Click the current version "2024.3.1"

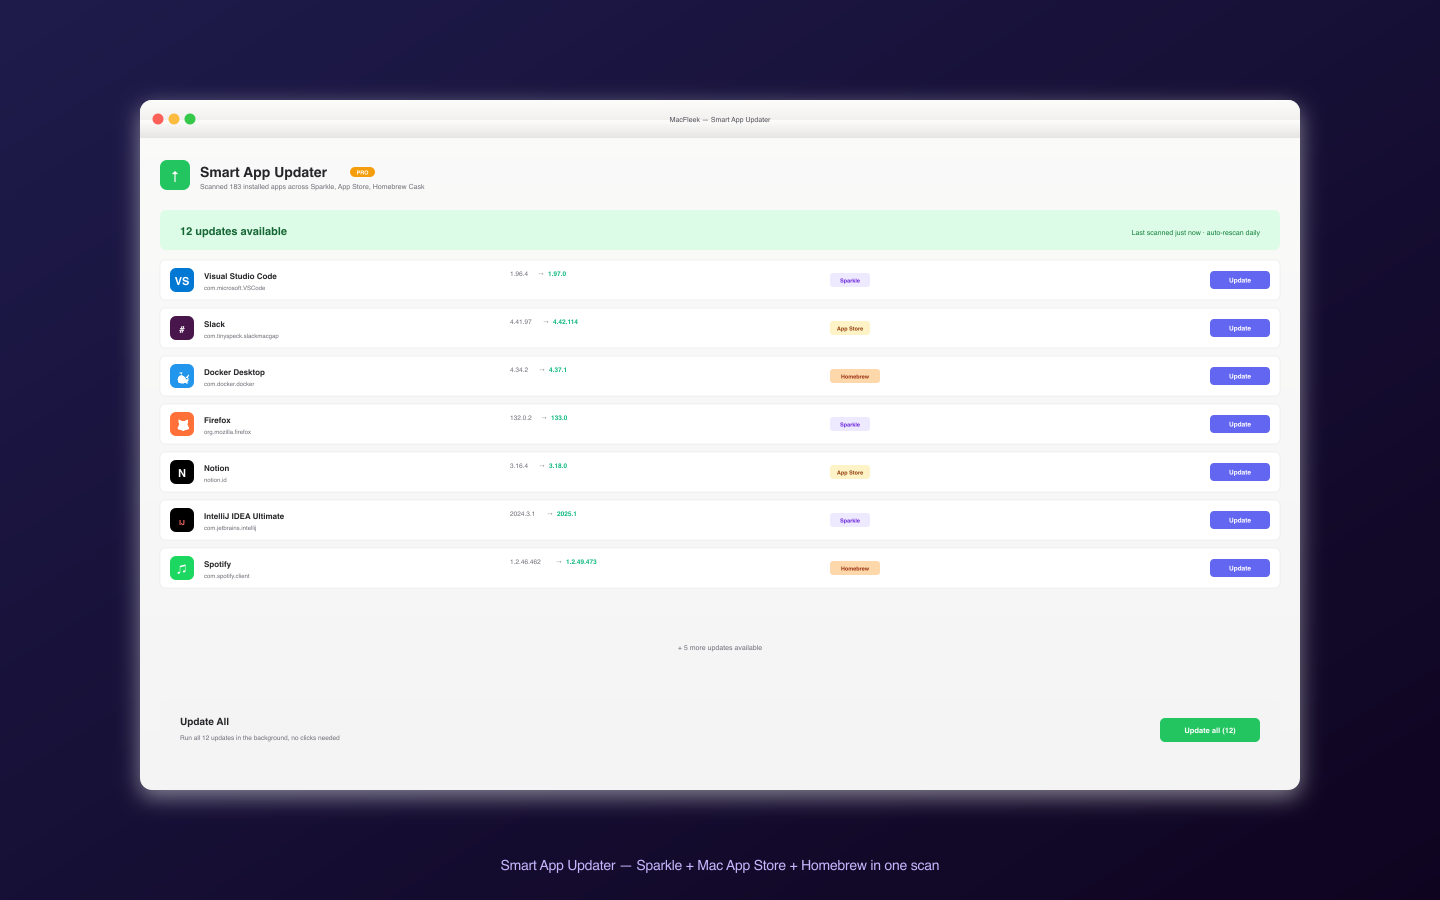pos(522,514)
